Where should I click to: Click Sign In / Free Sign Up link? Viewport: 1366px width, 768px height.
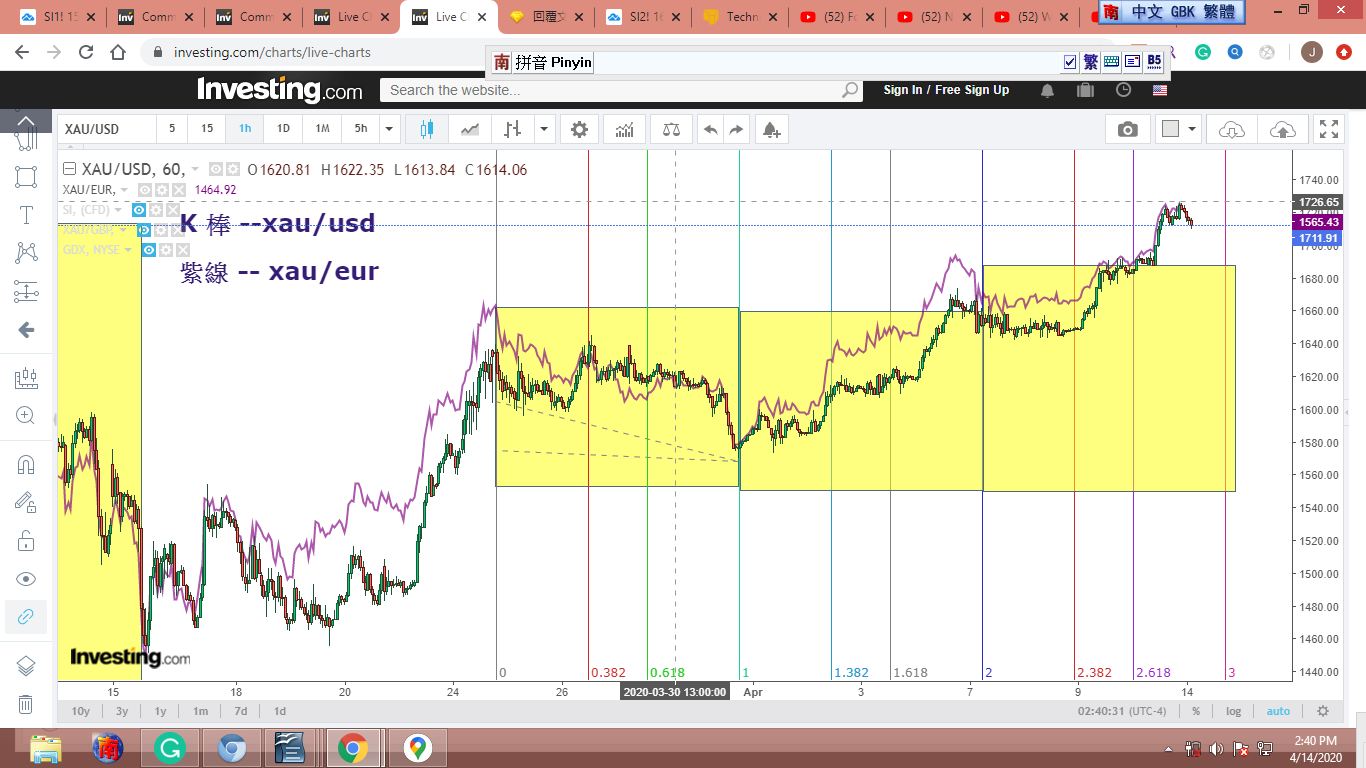946,90
